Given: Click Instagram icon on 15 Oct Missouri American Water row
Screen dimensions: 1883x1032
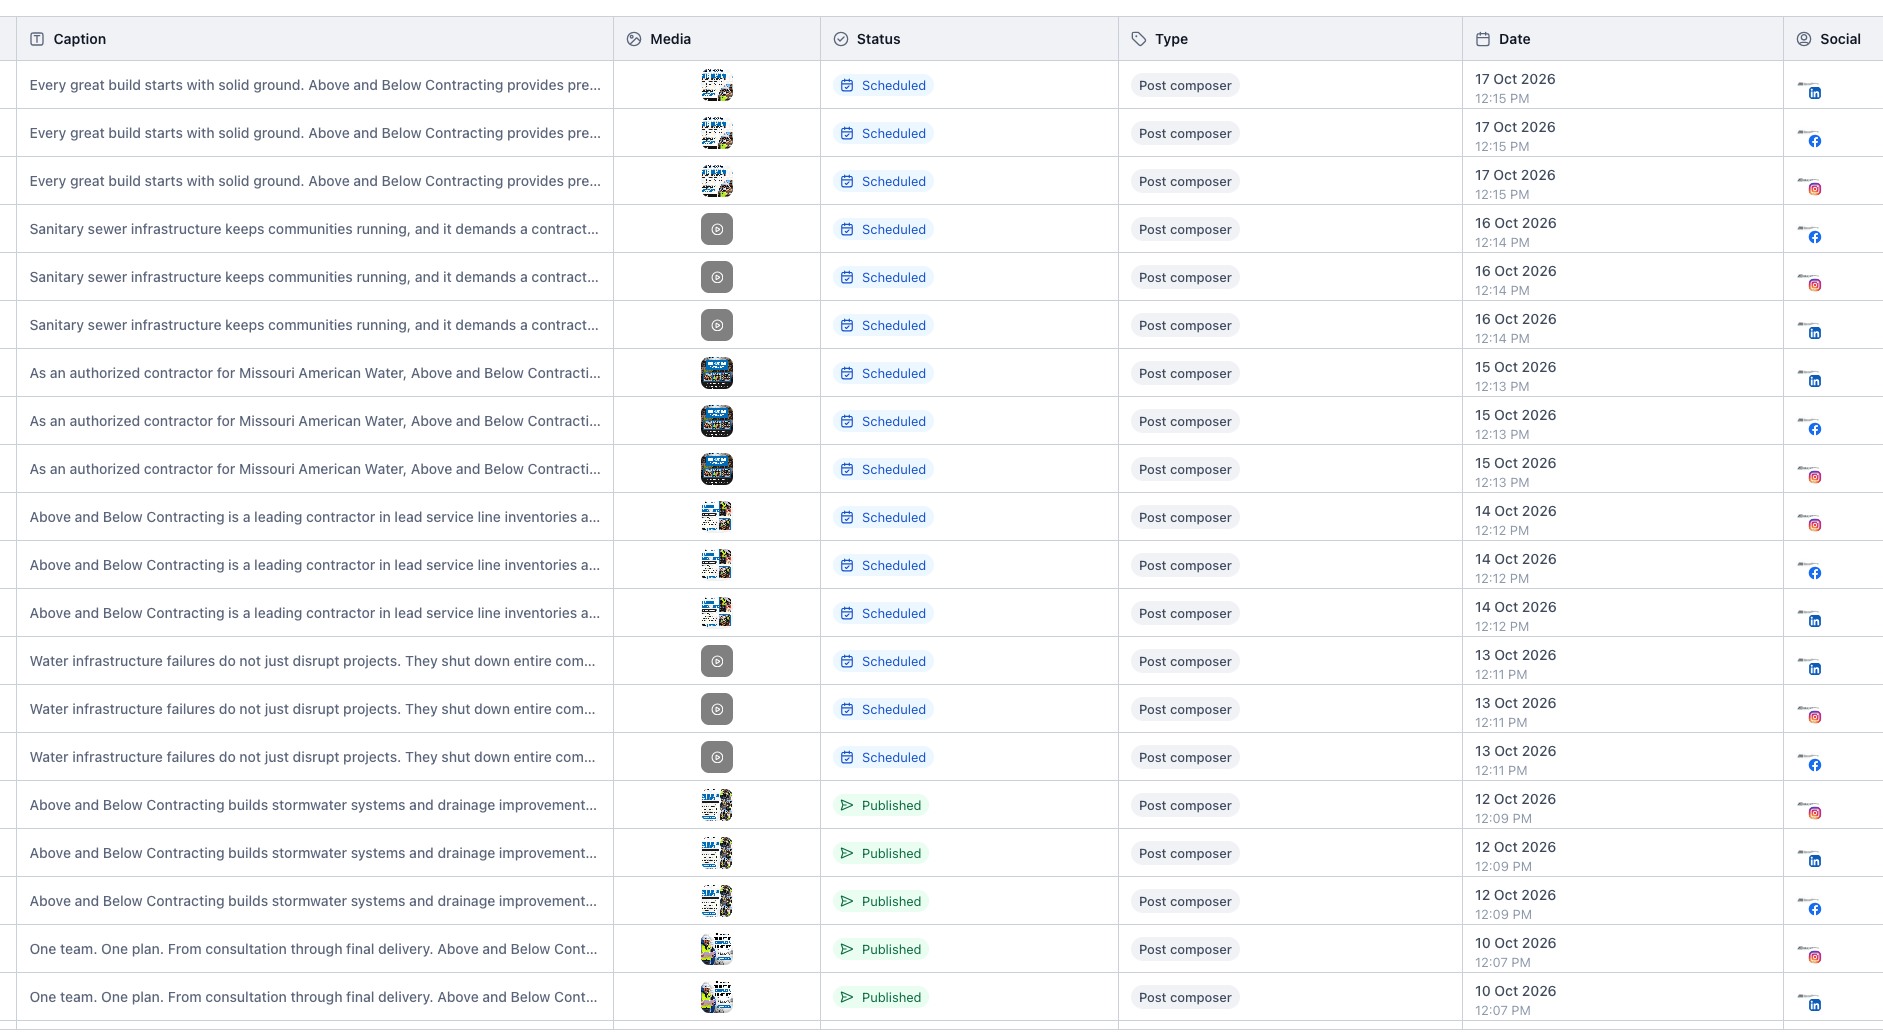Looking at the screenshot, I should tap(1815, 477).
